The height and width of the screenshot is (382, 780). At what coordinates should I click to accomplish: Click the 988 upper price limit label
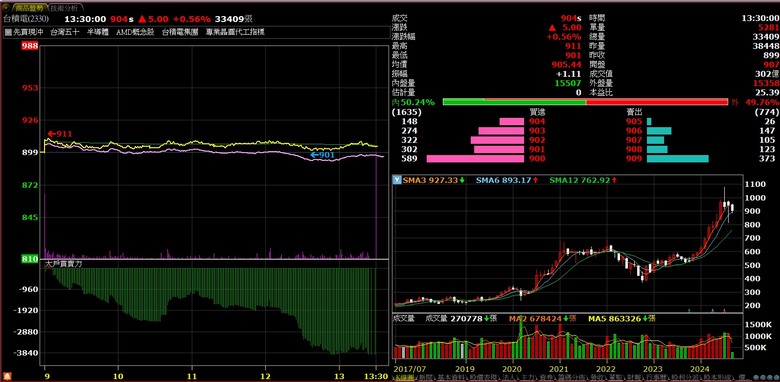30,46
